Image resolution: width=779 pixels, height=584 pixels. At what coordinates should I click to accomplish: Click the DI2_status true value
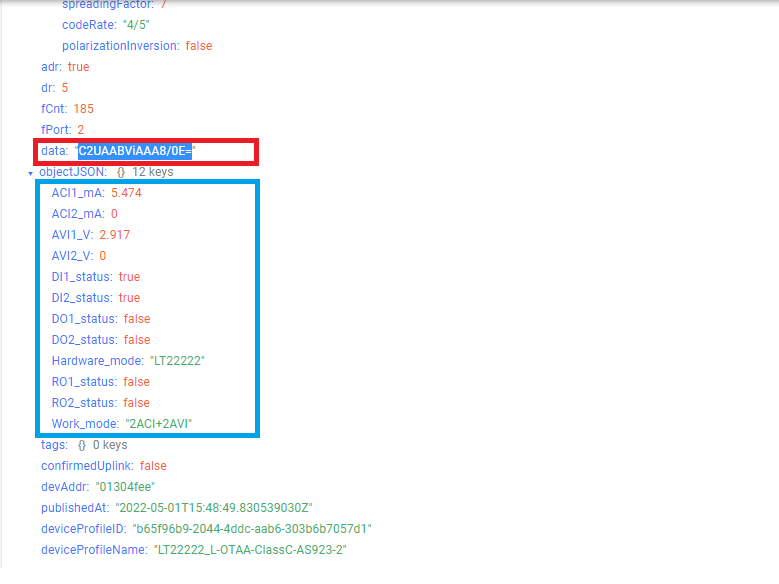[x=129, y=298]
